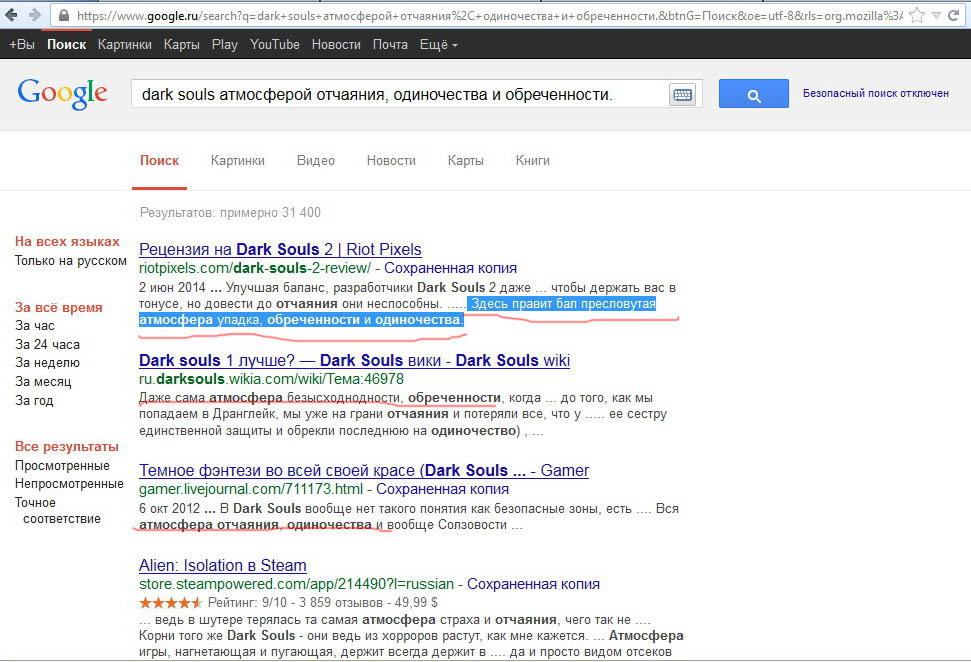Open the Темное фэнтези во всей красе result

coord(364,471)
